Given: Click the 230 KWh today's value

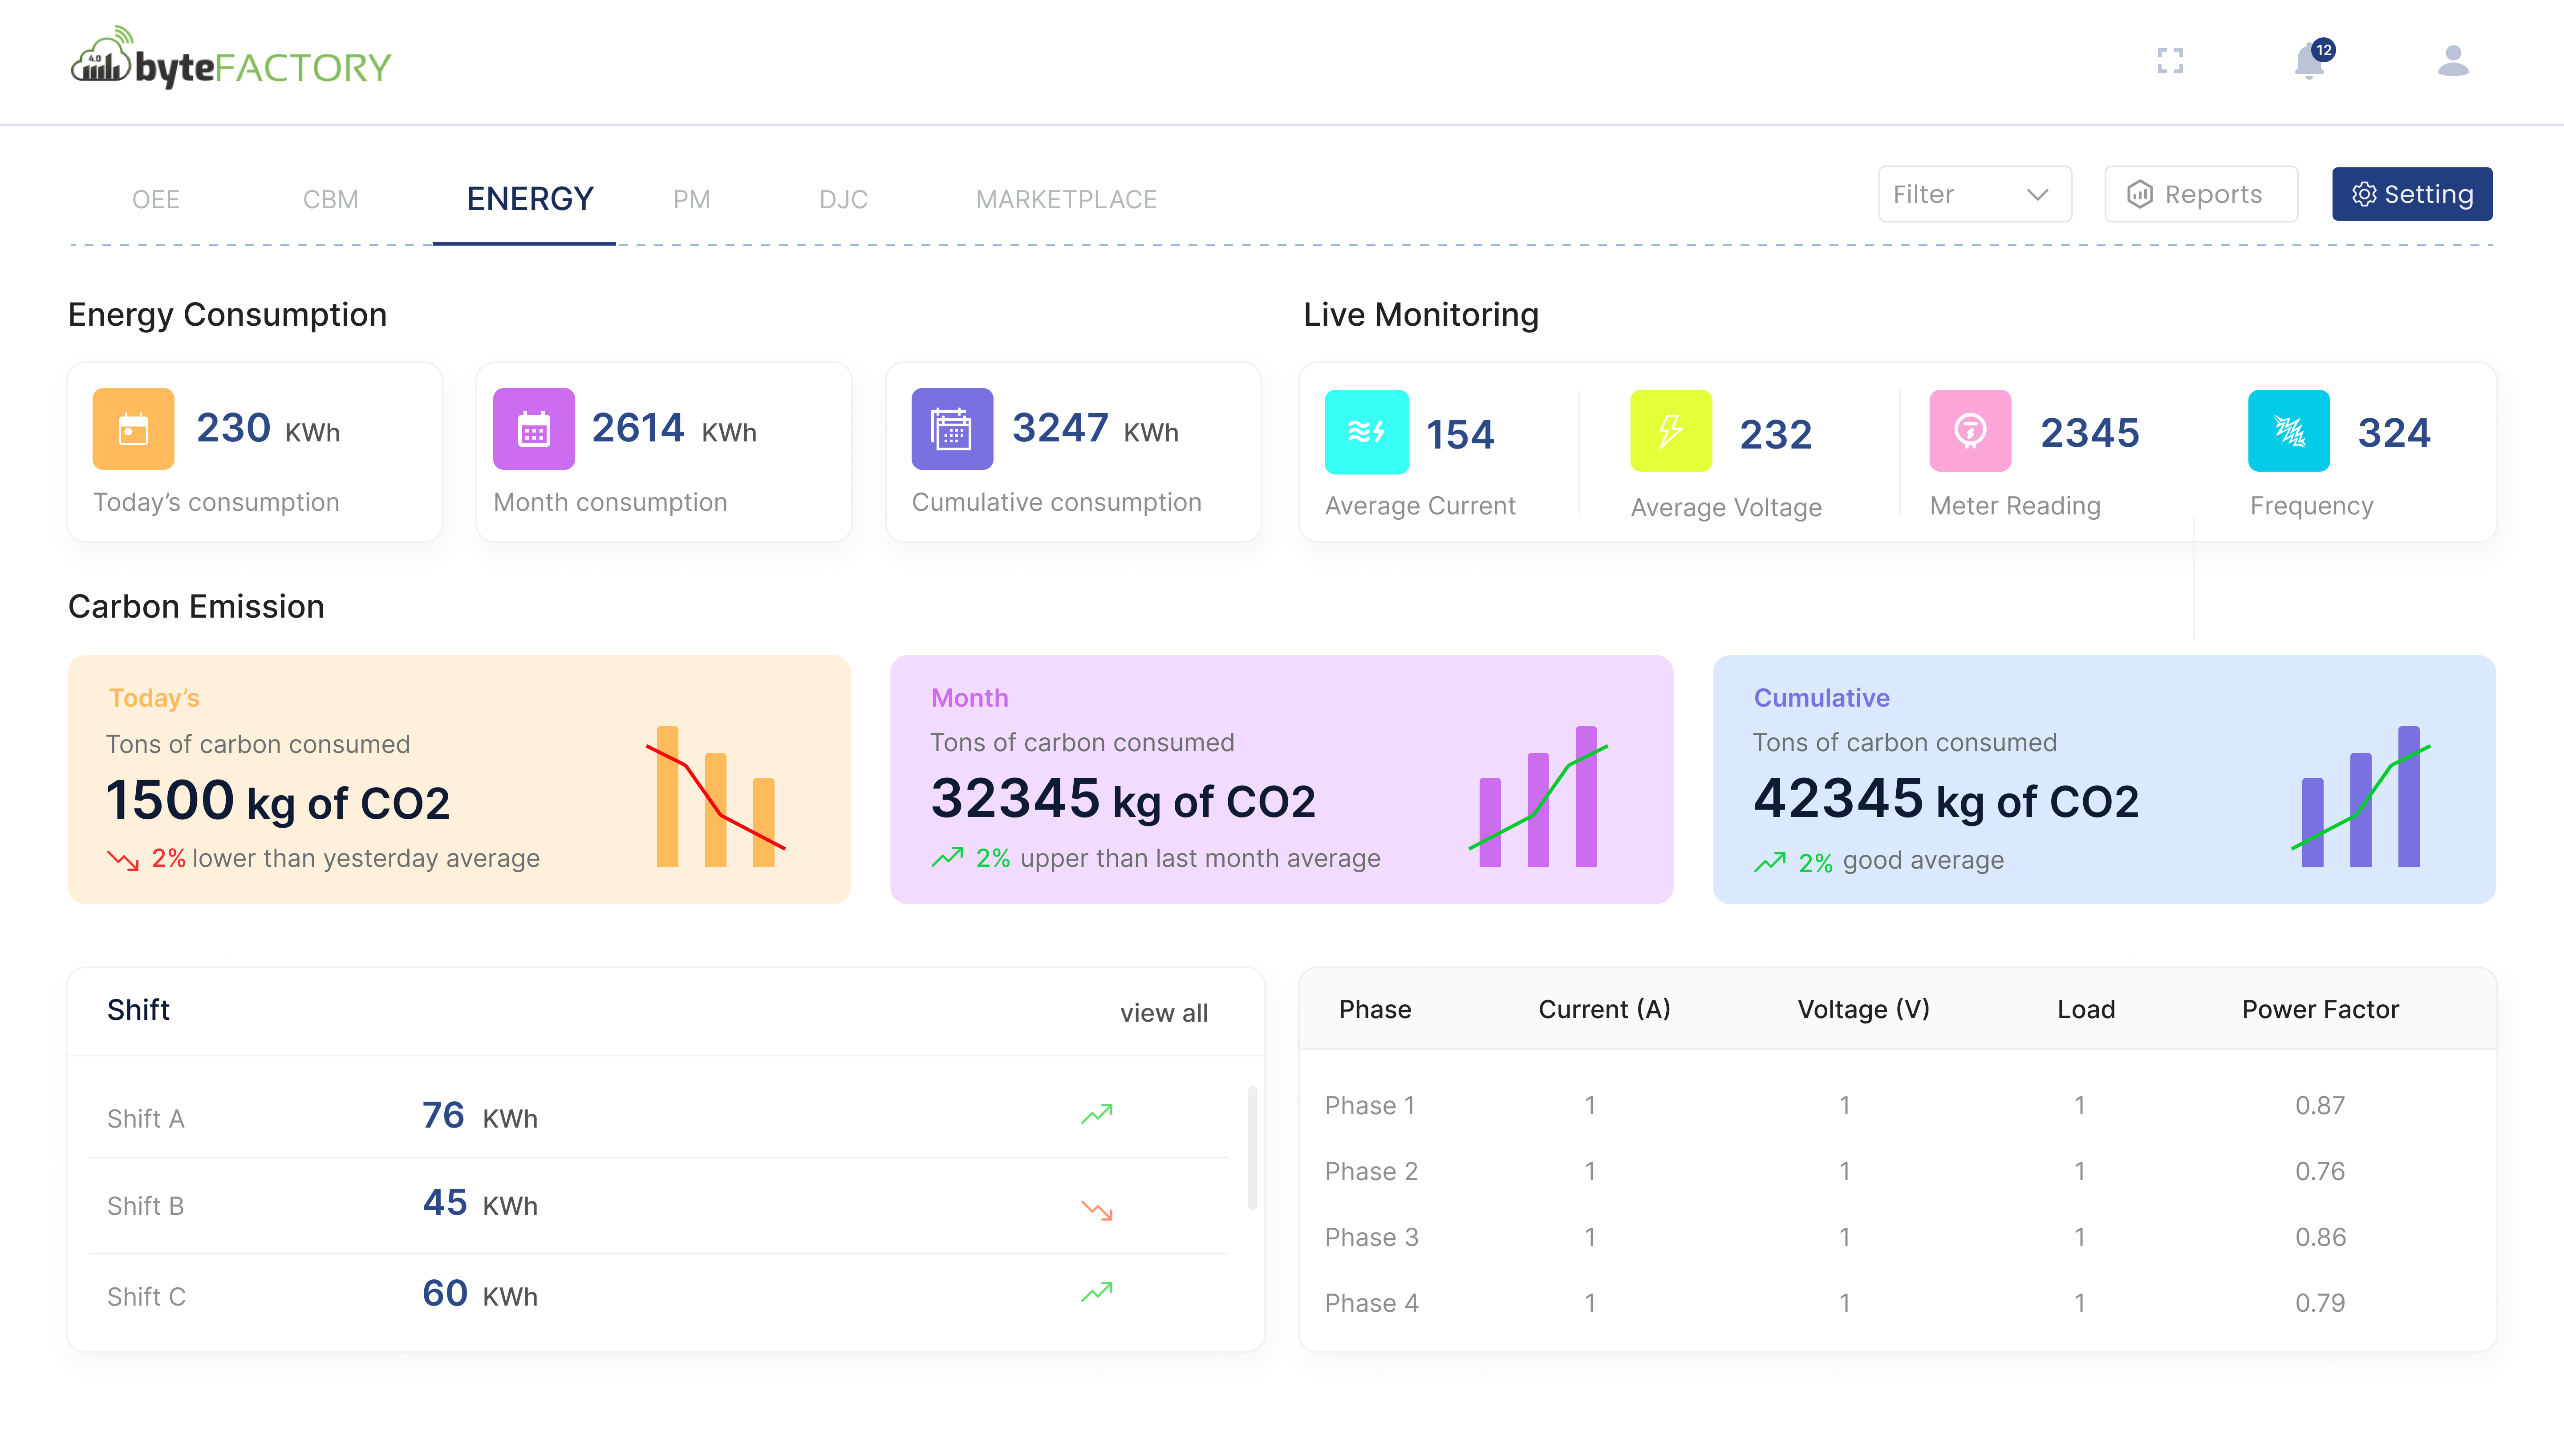Looking at the screenshot, I should [268, 429].
